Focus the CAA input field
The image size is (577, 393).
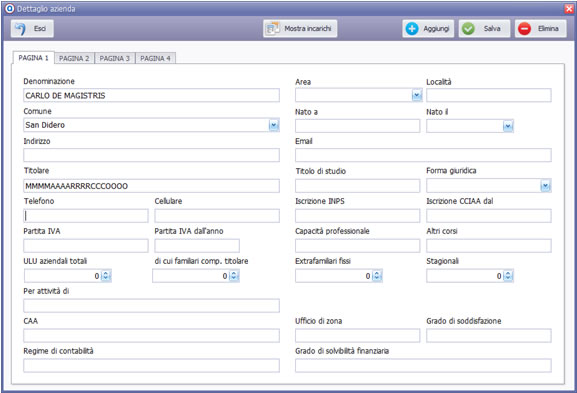[x=151, y=336]
